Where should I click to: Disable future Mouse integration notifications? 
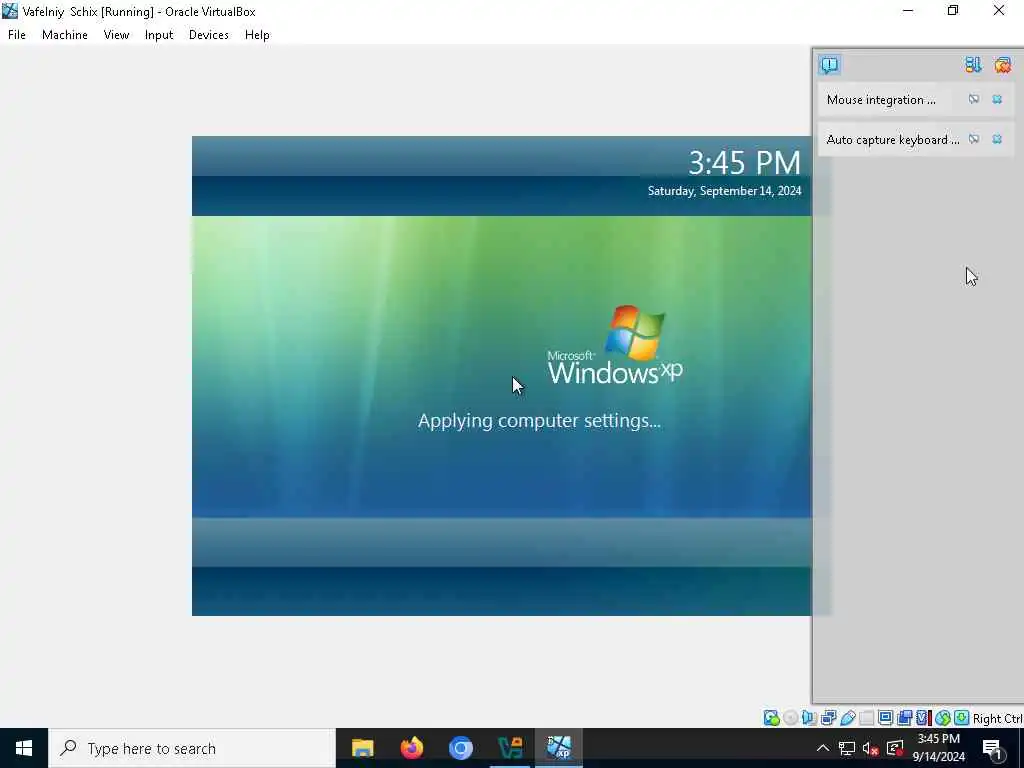point(974,99)
